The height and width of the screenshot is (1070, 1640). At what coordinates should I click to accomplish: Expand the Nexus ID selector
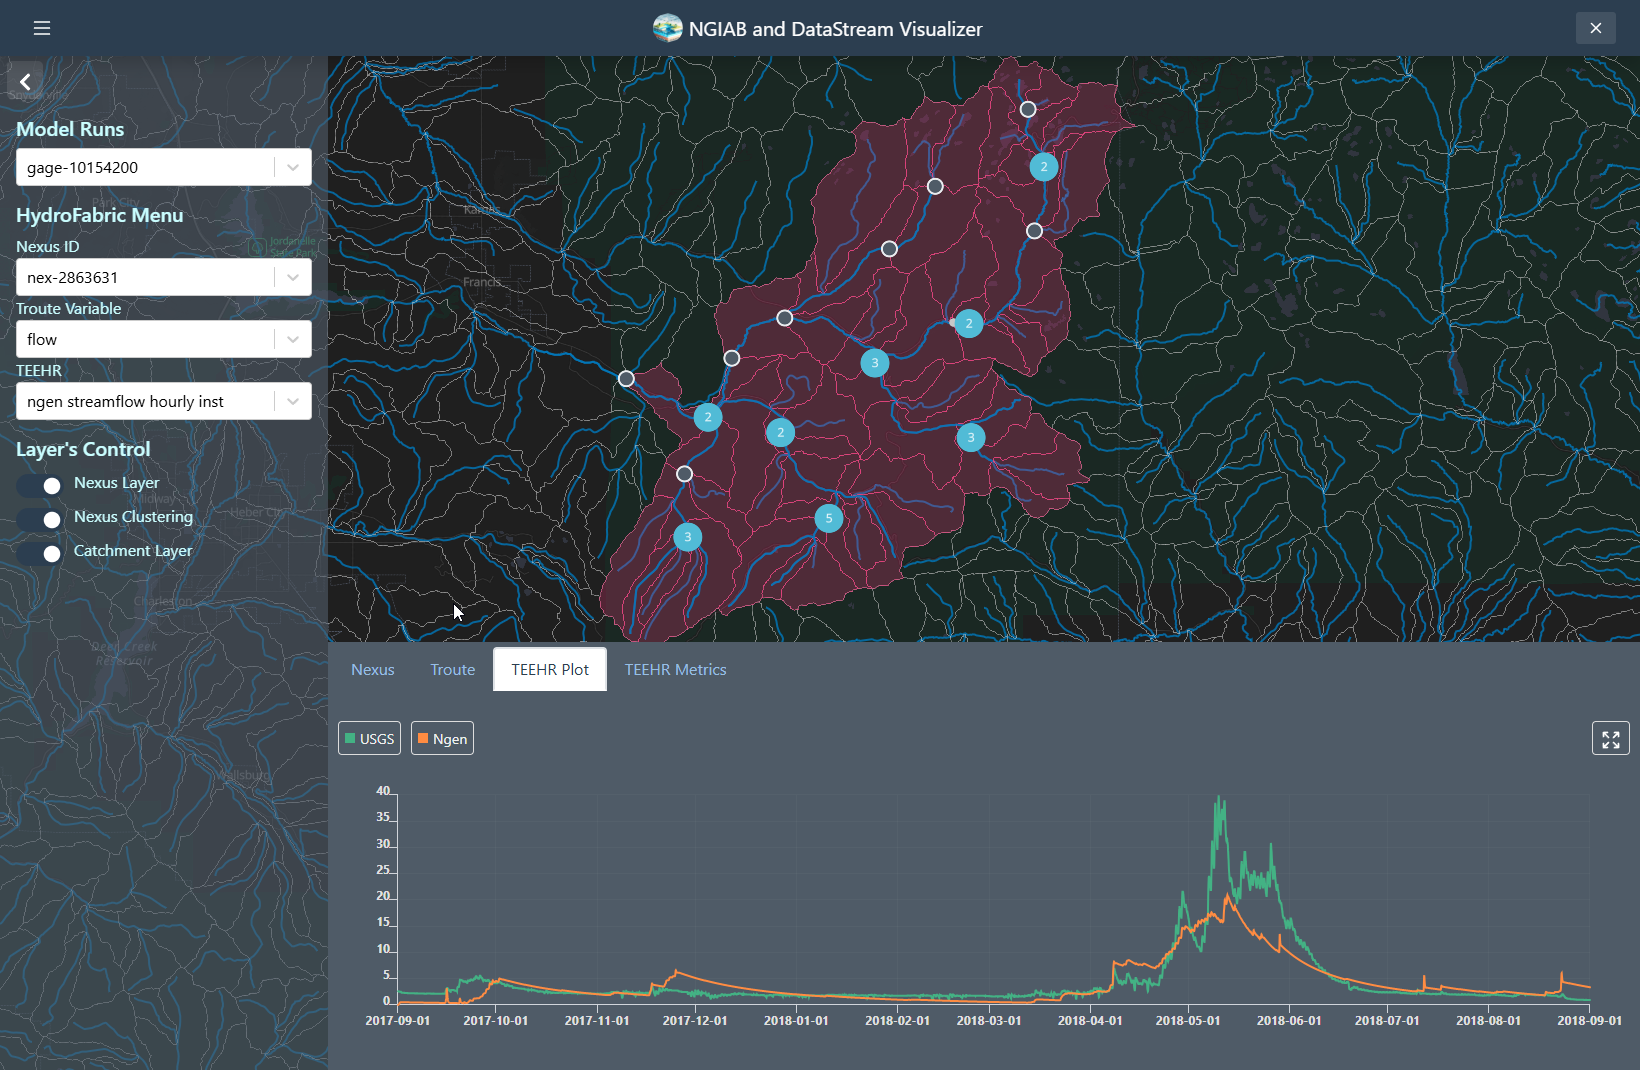point(292,277)
